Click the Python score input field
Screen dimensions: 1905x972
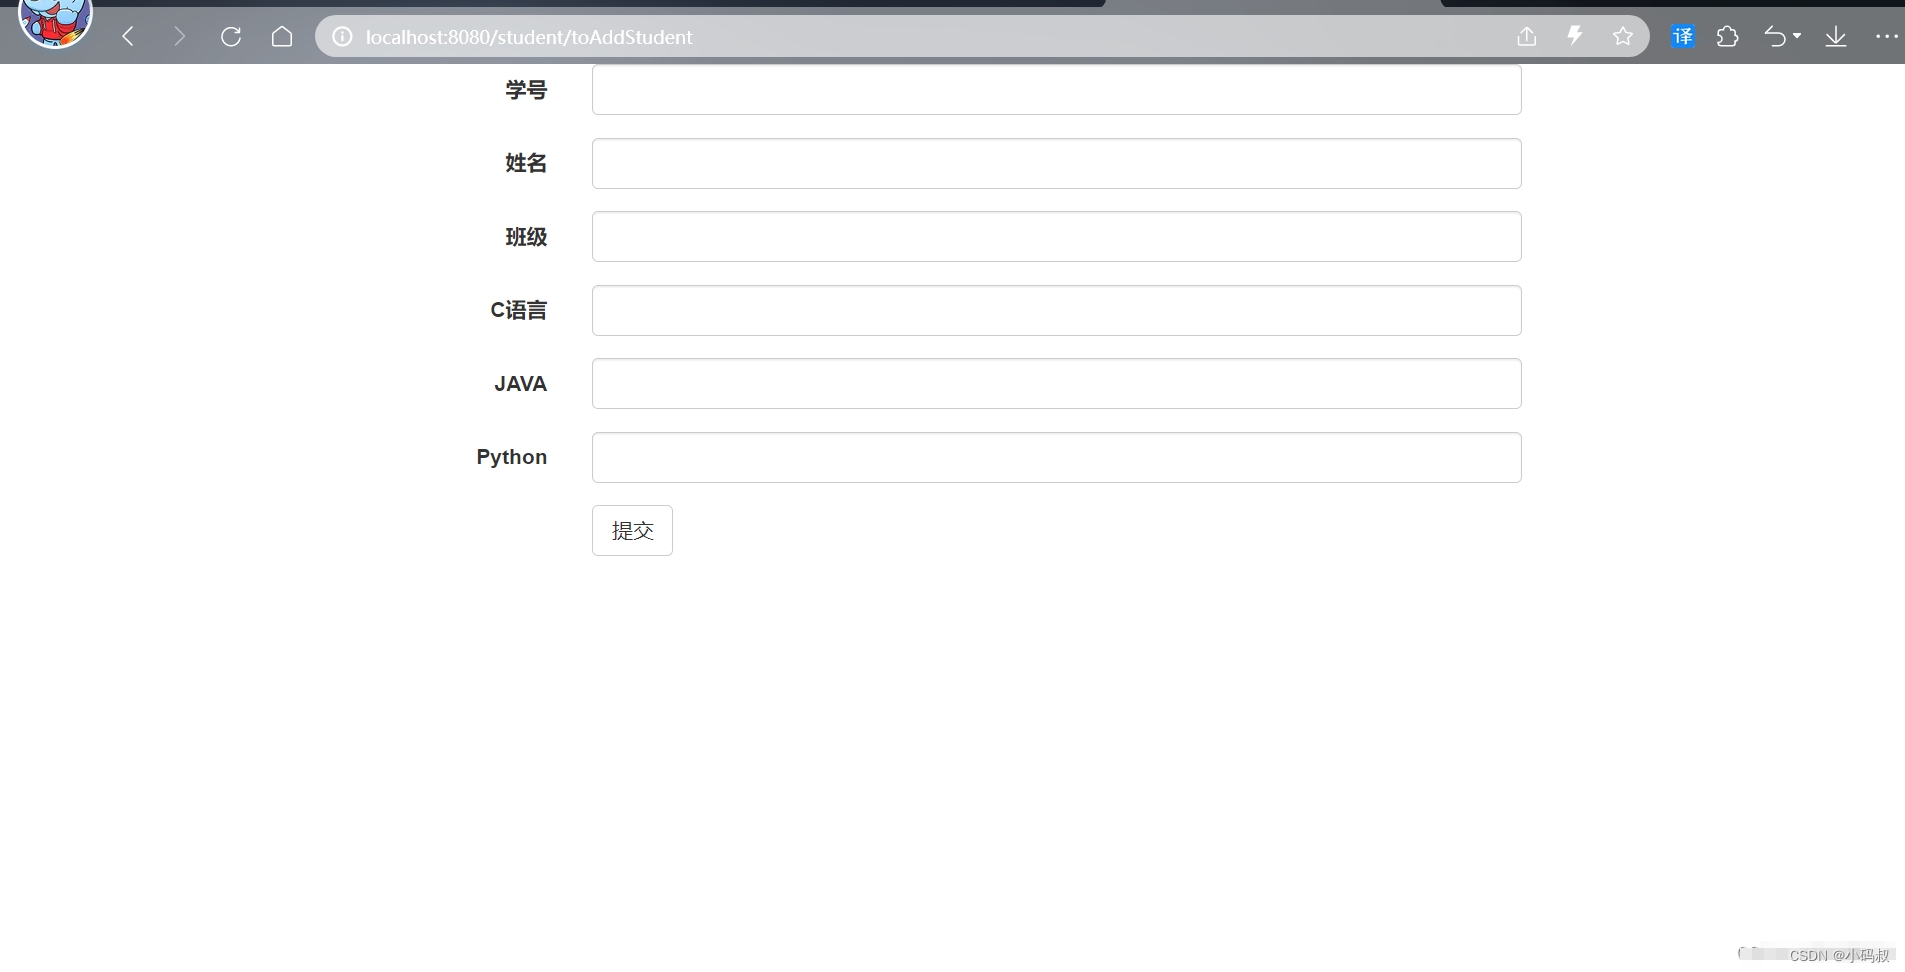(x=1055, y=457)
